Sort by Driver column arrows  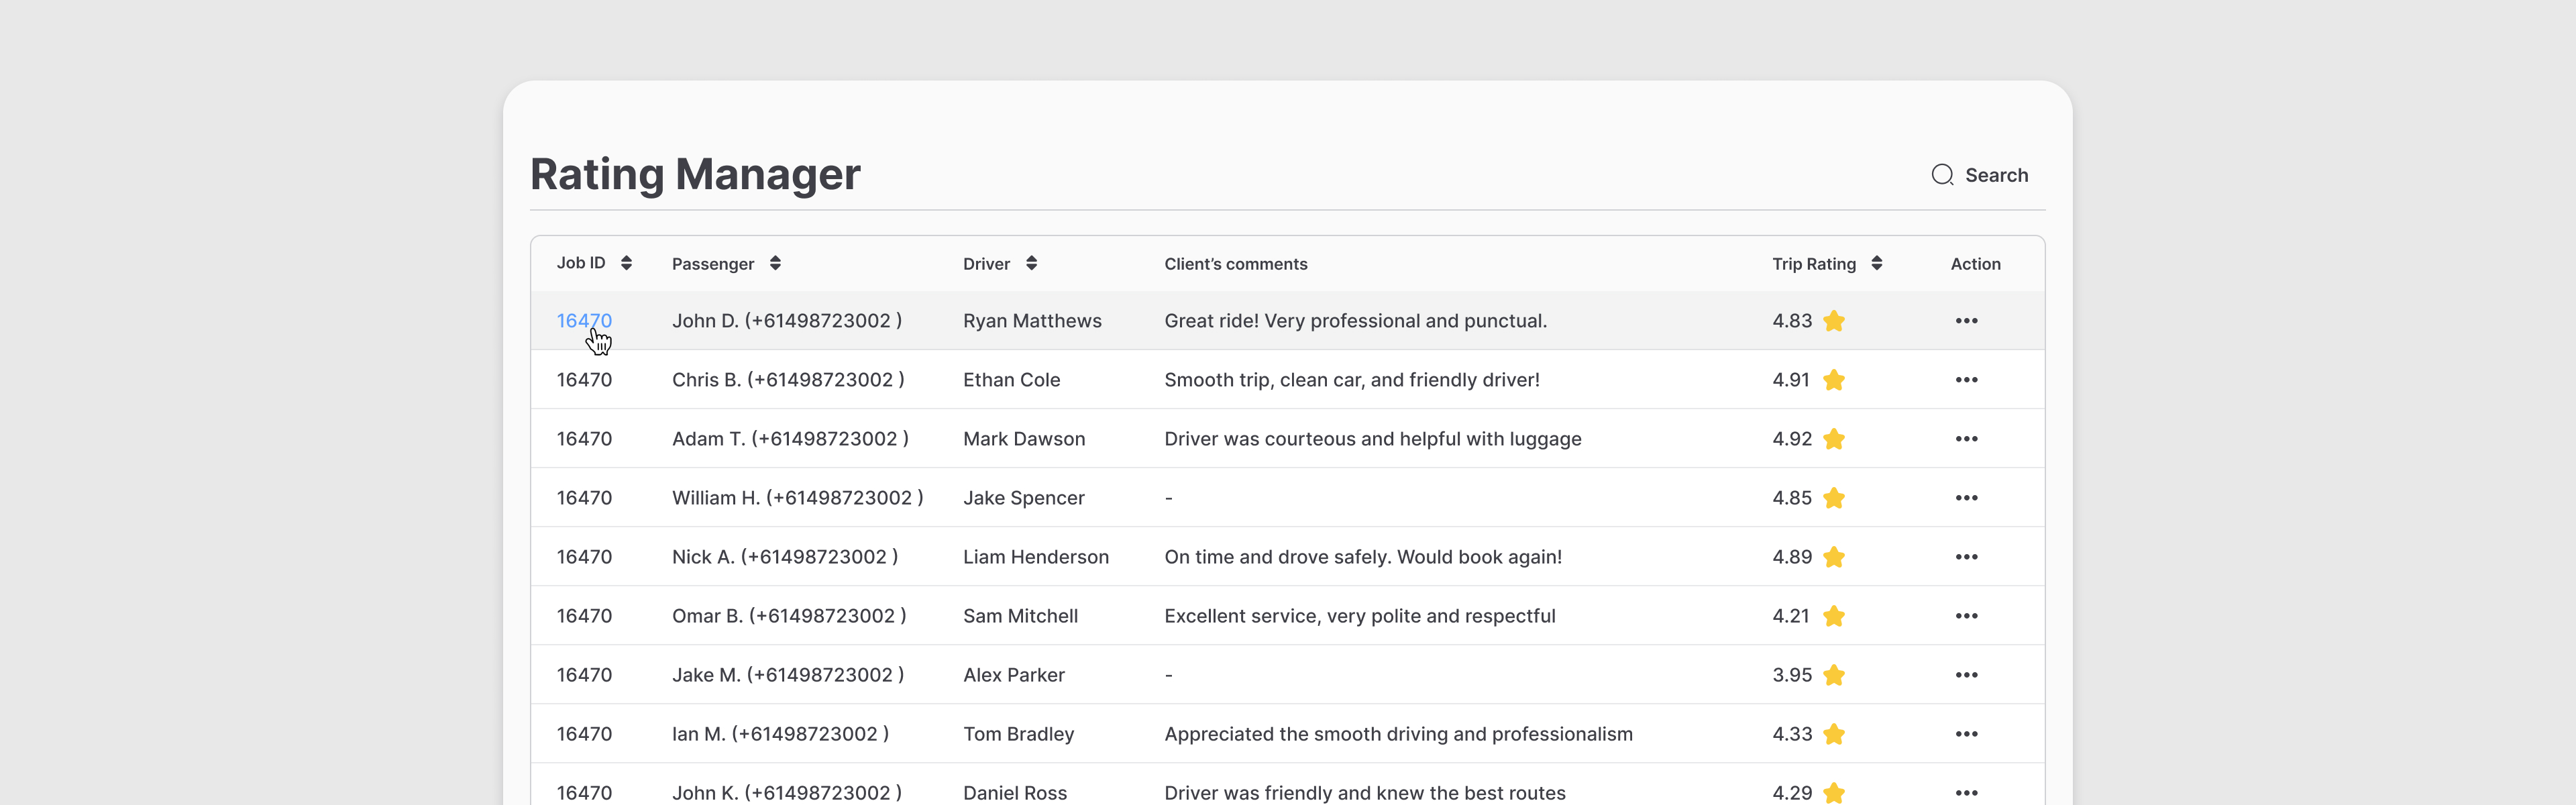pos(1031,263)
